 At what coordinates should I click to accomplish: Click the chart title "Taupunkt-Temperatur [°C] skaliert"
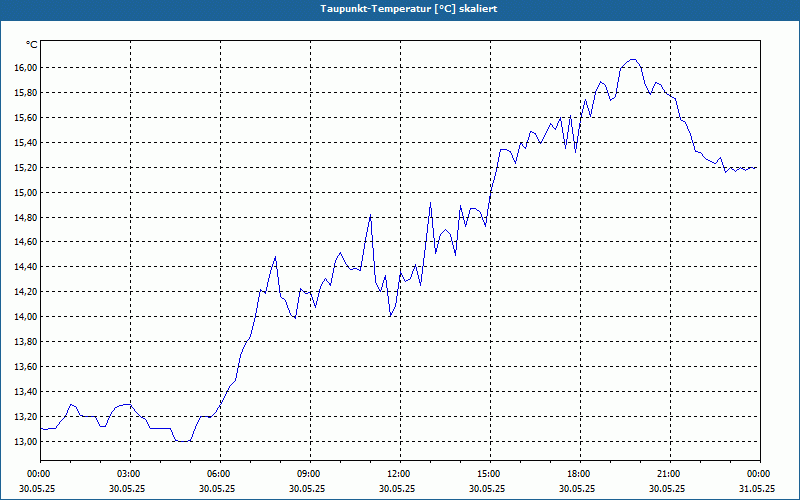409,9
